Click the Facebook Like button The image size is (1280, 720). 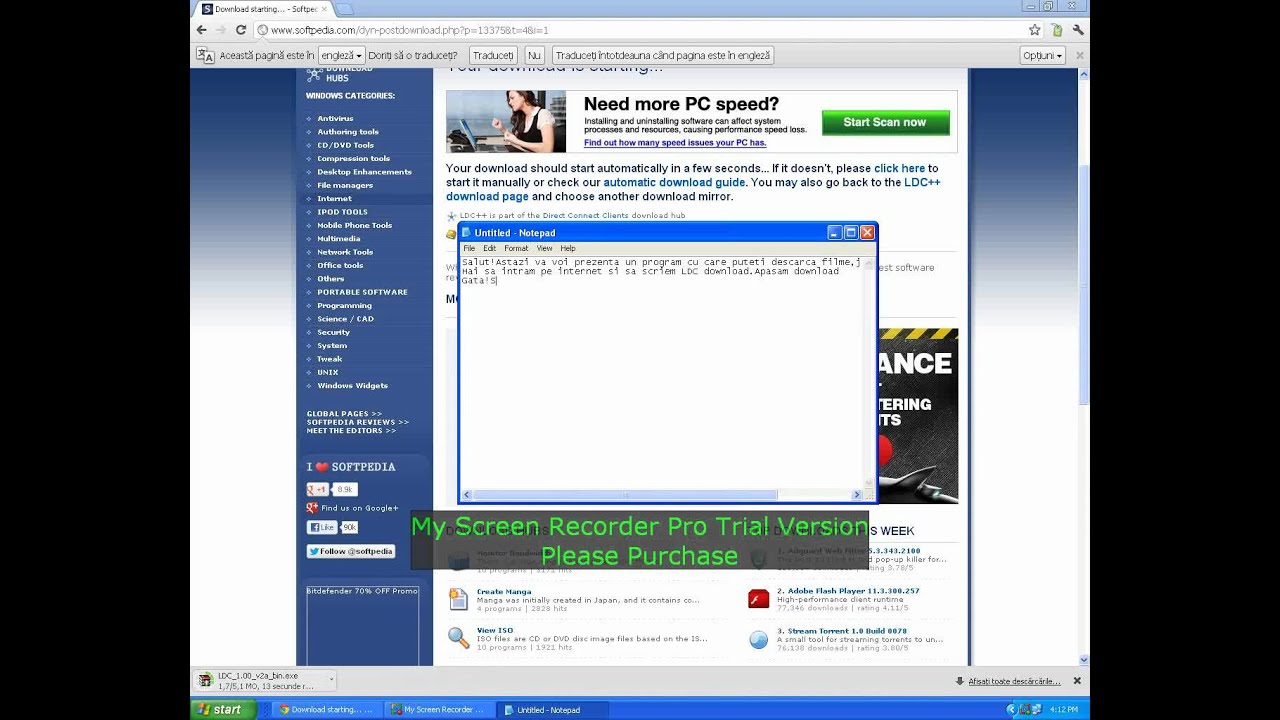pyautogui.click(x=322, y=527)
